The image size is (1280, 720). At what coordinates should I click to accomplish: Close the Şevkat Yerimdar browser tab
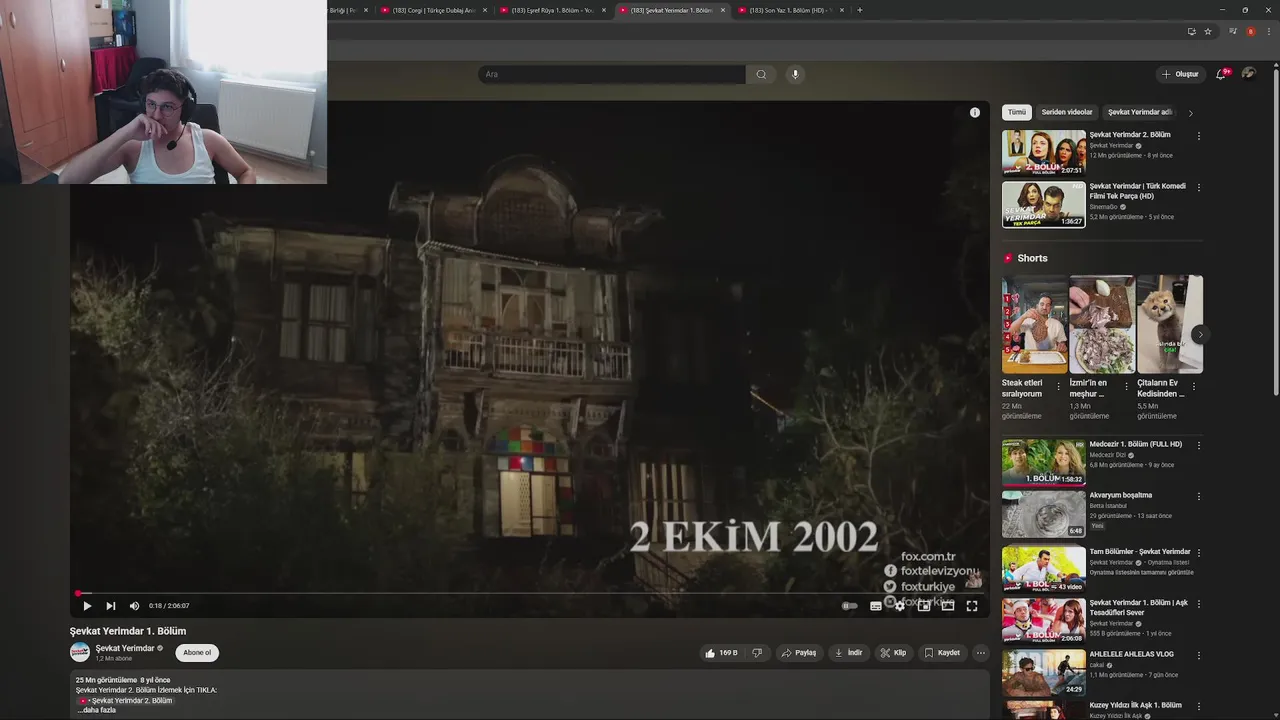click(723, 10)
